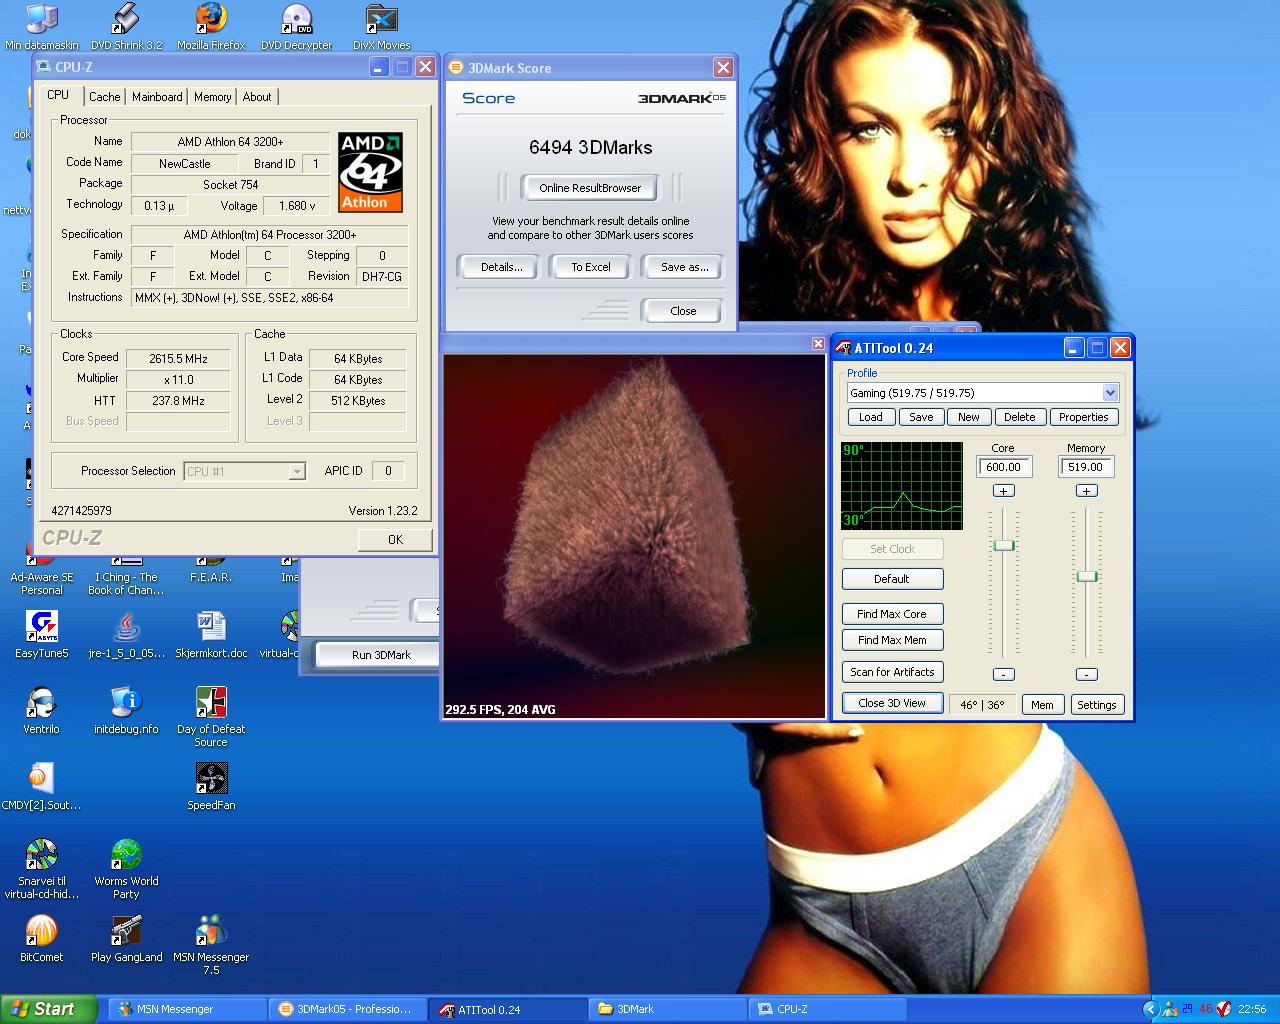Open the Memory tab in CPU-Z
This screenshot has height=1024, width=1280.
point(212,97)
